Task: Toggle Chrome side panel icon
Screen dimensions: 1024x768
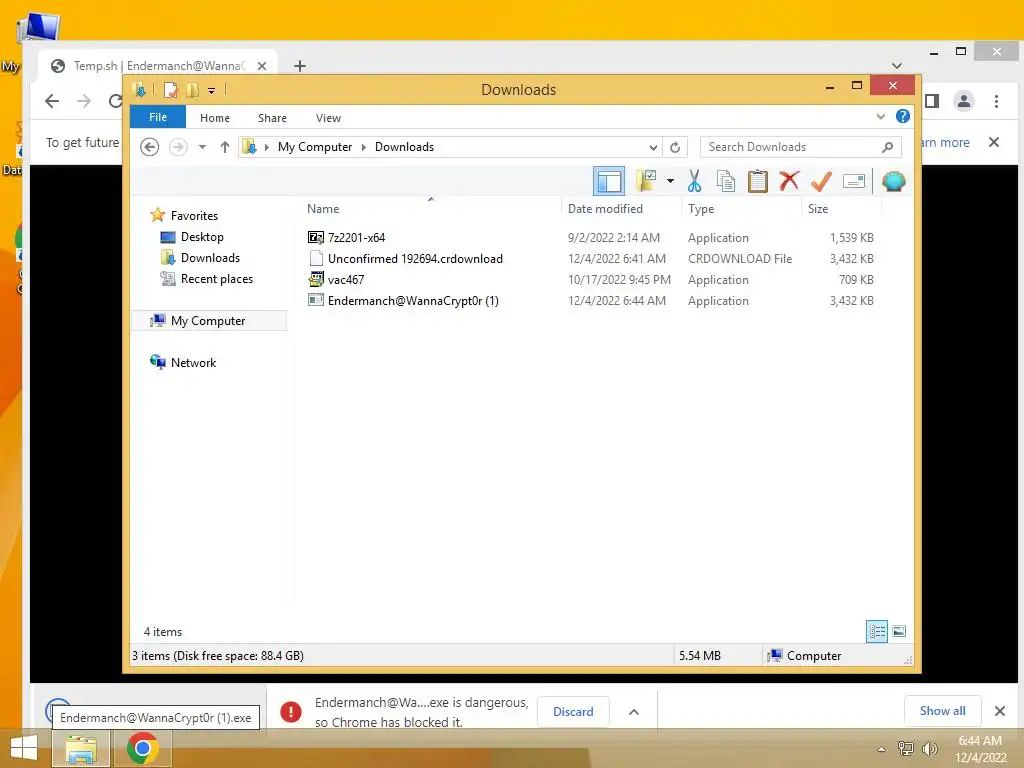Action: click(932, 101)
